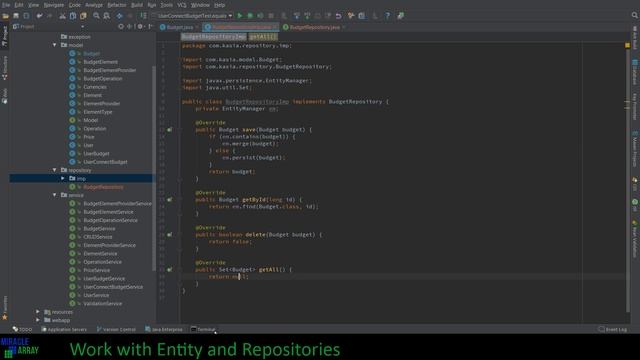Close the Budget.java tab

pyautogui.click(x=197, y=27)
